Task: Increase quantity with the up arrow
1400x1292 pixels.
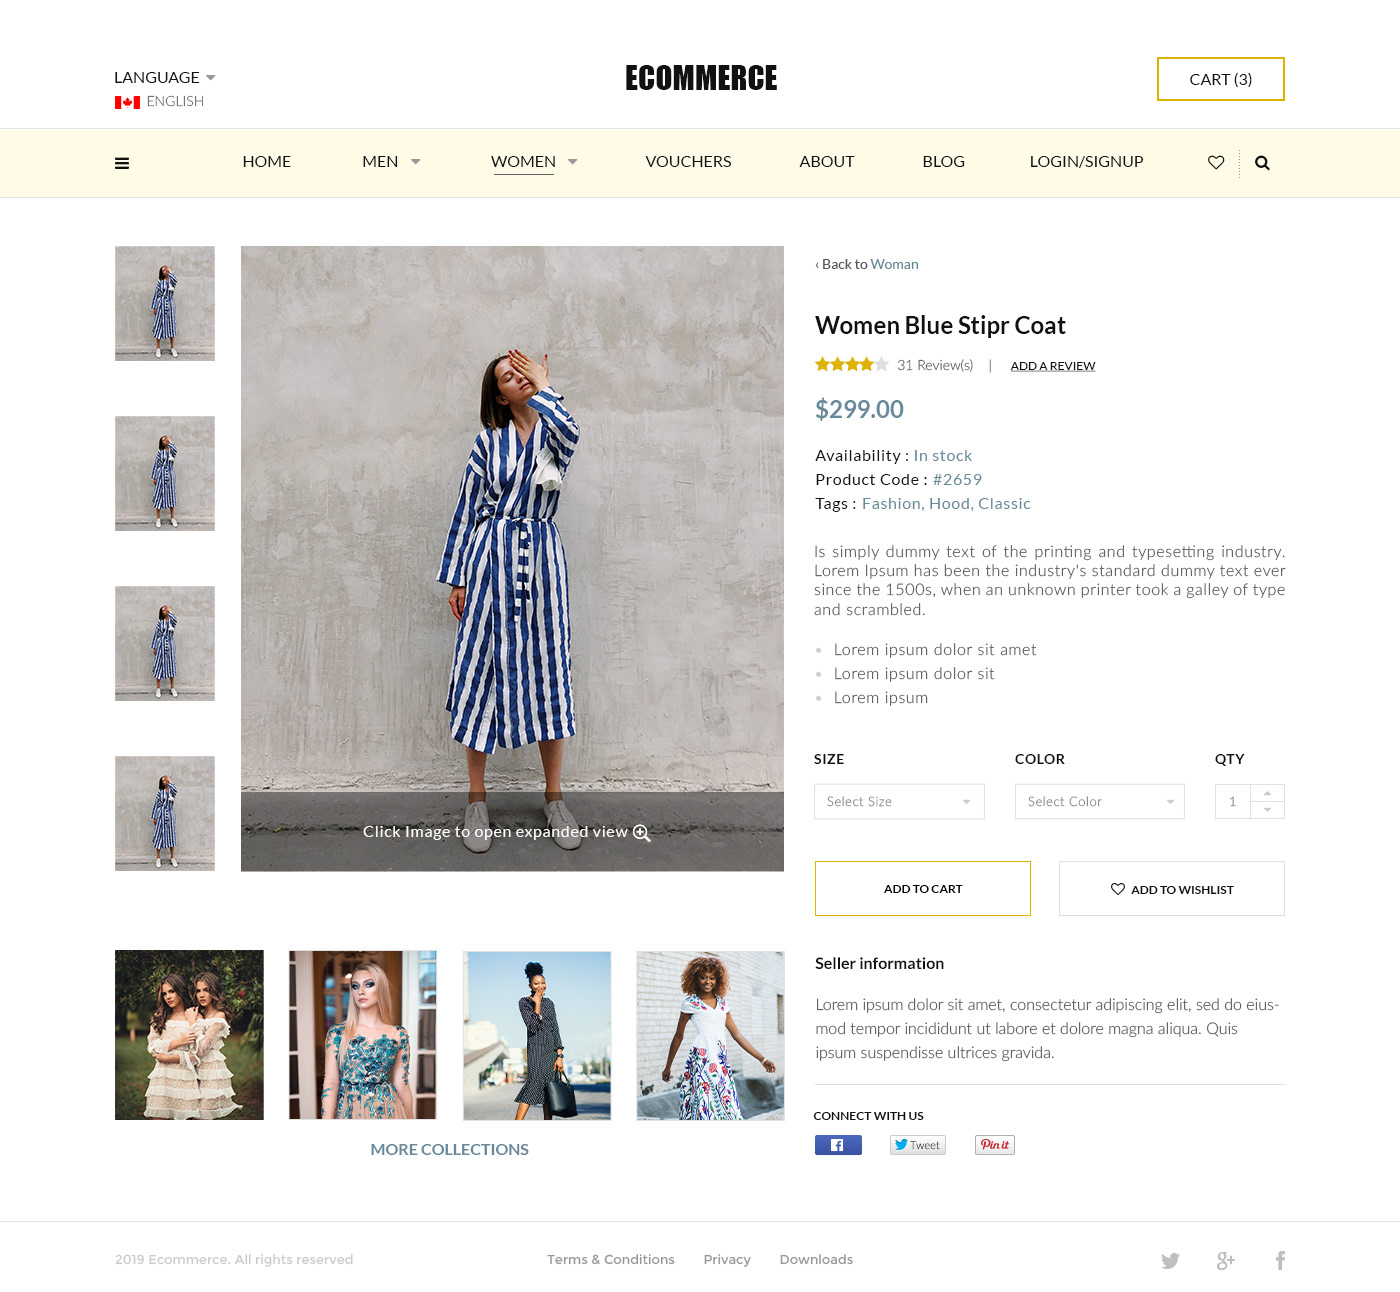Action: (1267, 793)
